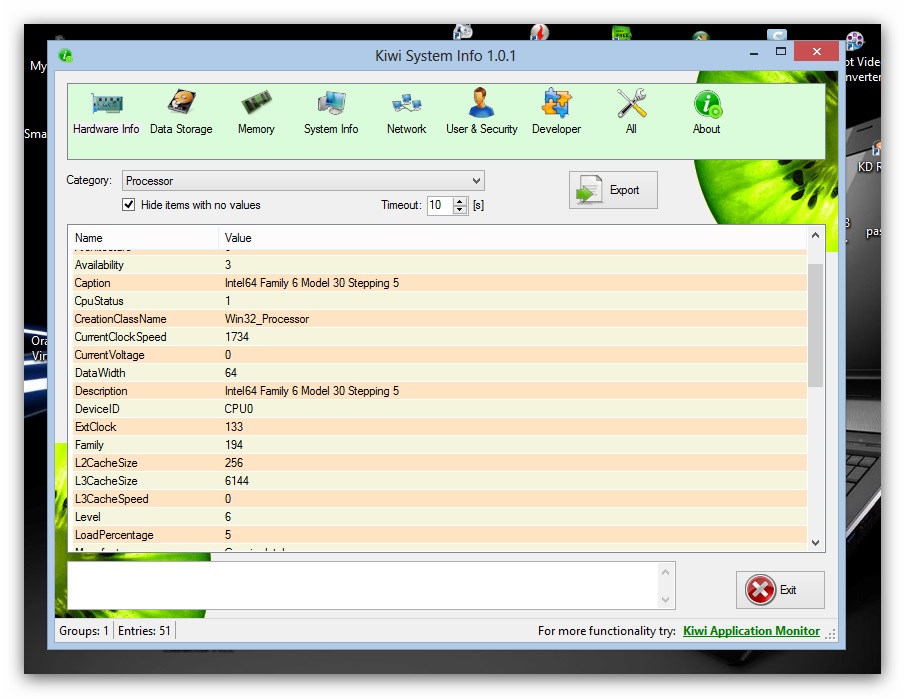Click the Kiwi app icon in title bar
This screenshot has height=698, width=905.
click(x=65, y=55)
